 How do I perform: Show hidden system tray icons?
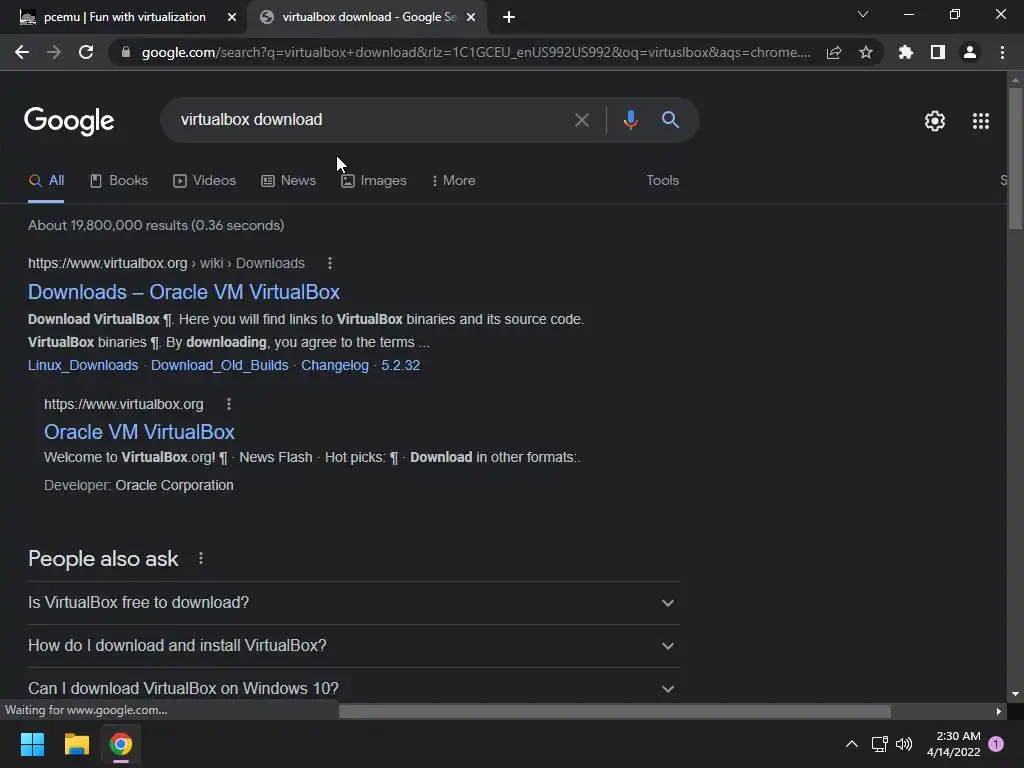[852, 744]
